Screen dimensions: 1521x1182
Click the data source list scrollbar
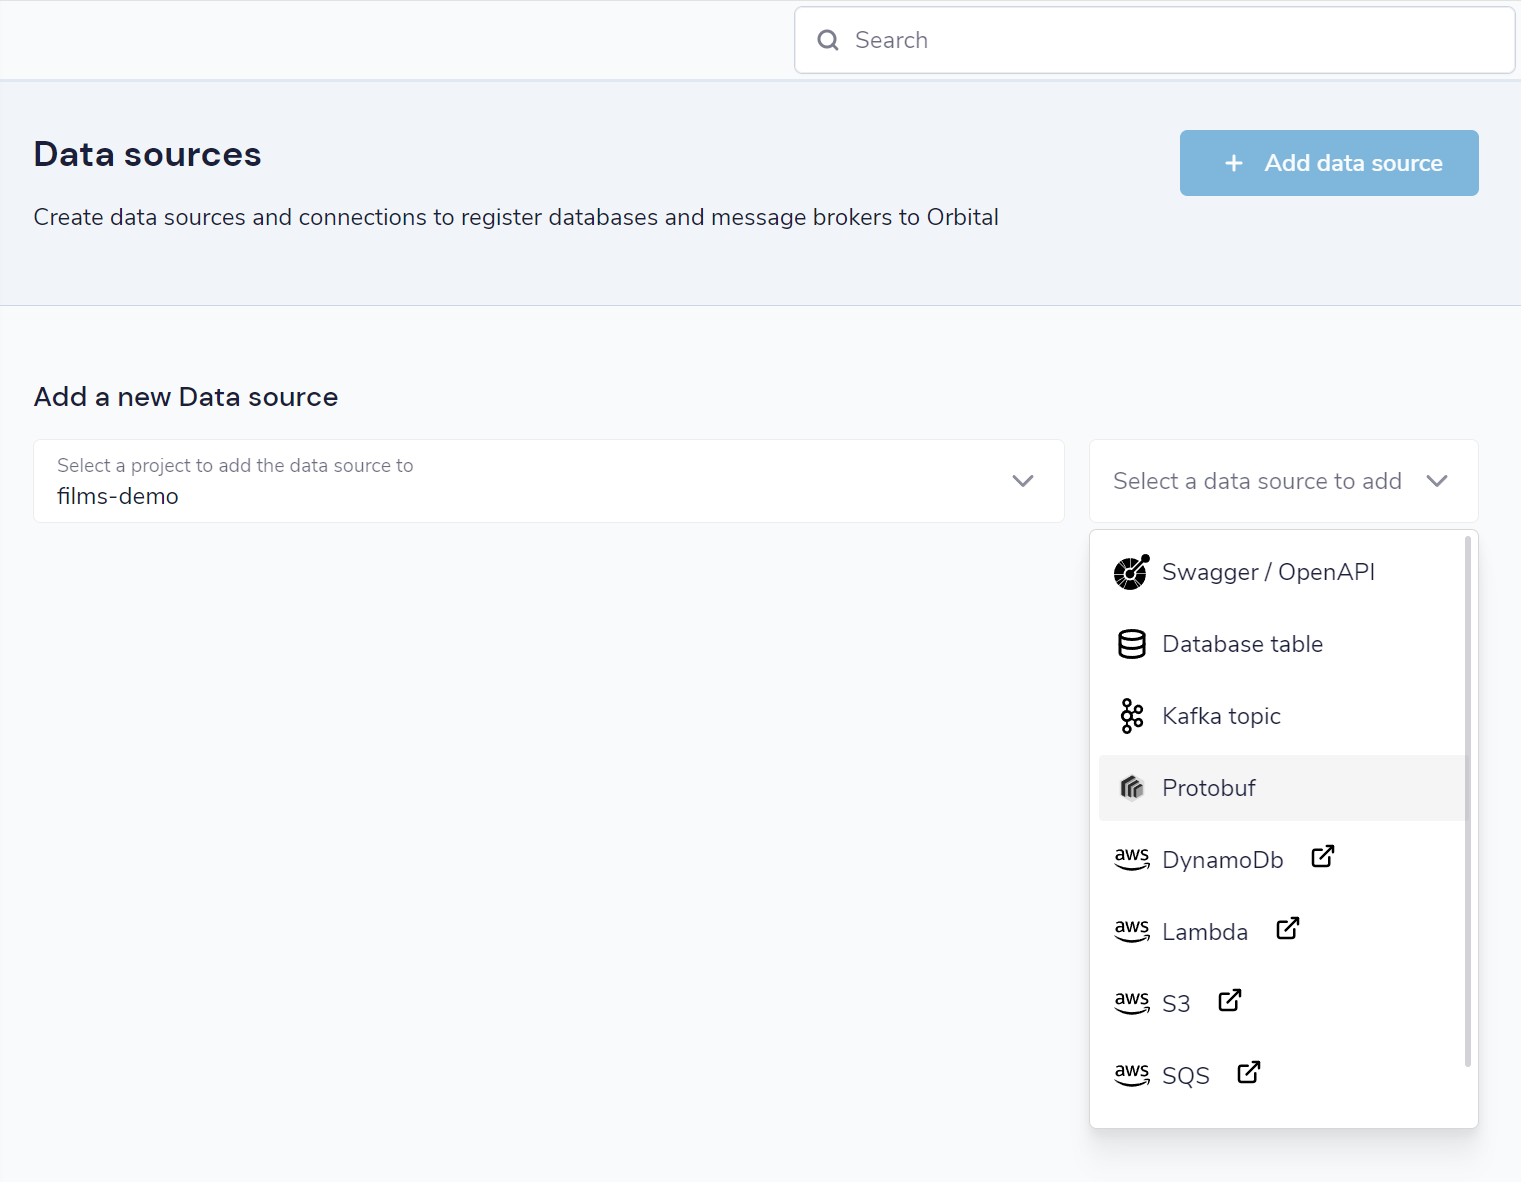1467,801
